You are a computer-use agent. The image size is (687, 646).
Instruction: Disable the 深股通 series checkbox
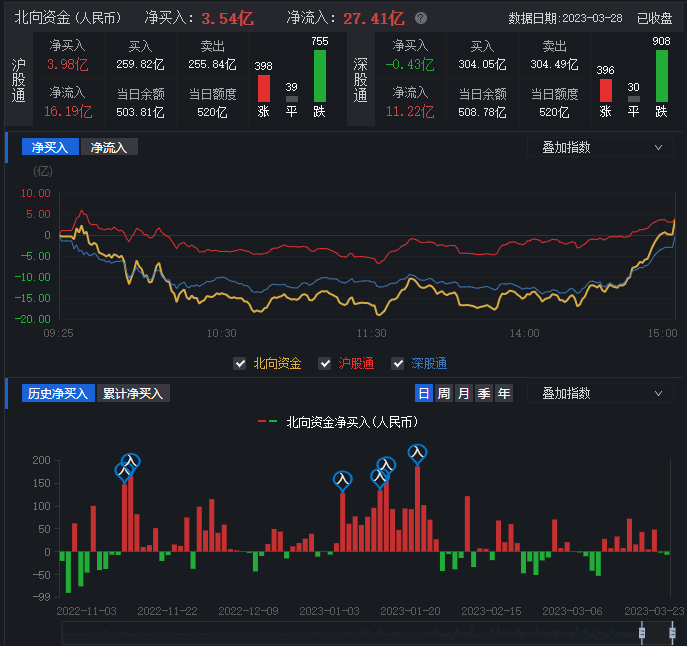(398, 364)
